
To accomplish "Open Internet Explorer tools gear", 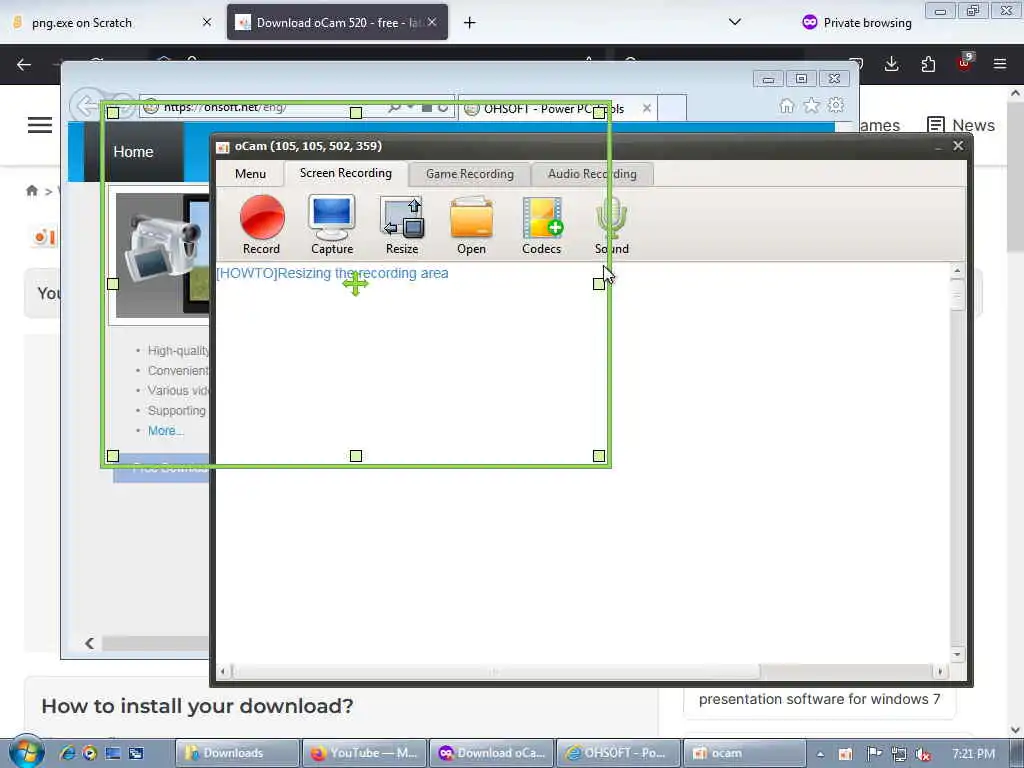I will click(836, 105).
